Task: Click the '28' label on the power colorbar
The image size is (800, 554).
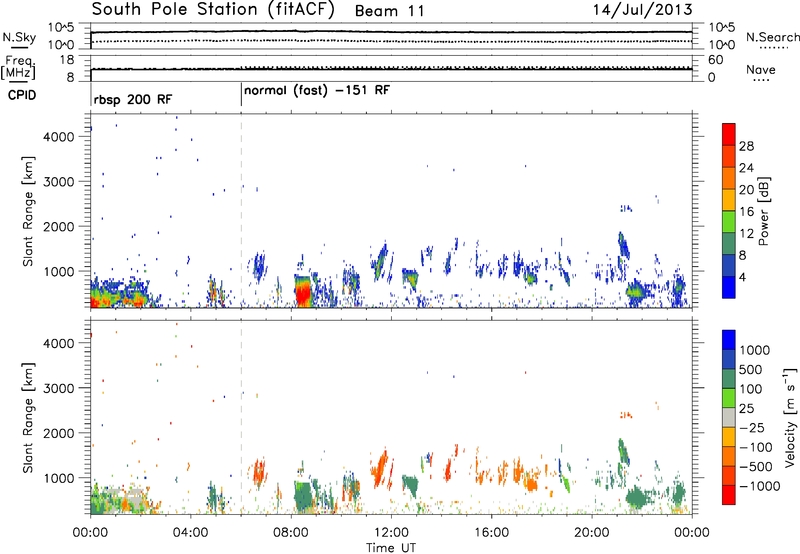Action: [x=746, y=146]
